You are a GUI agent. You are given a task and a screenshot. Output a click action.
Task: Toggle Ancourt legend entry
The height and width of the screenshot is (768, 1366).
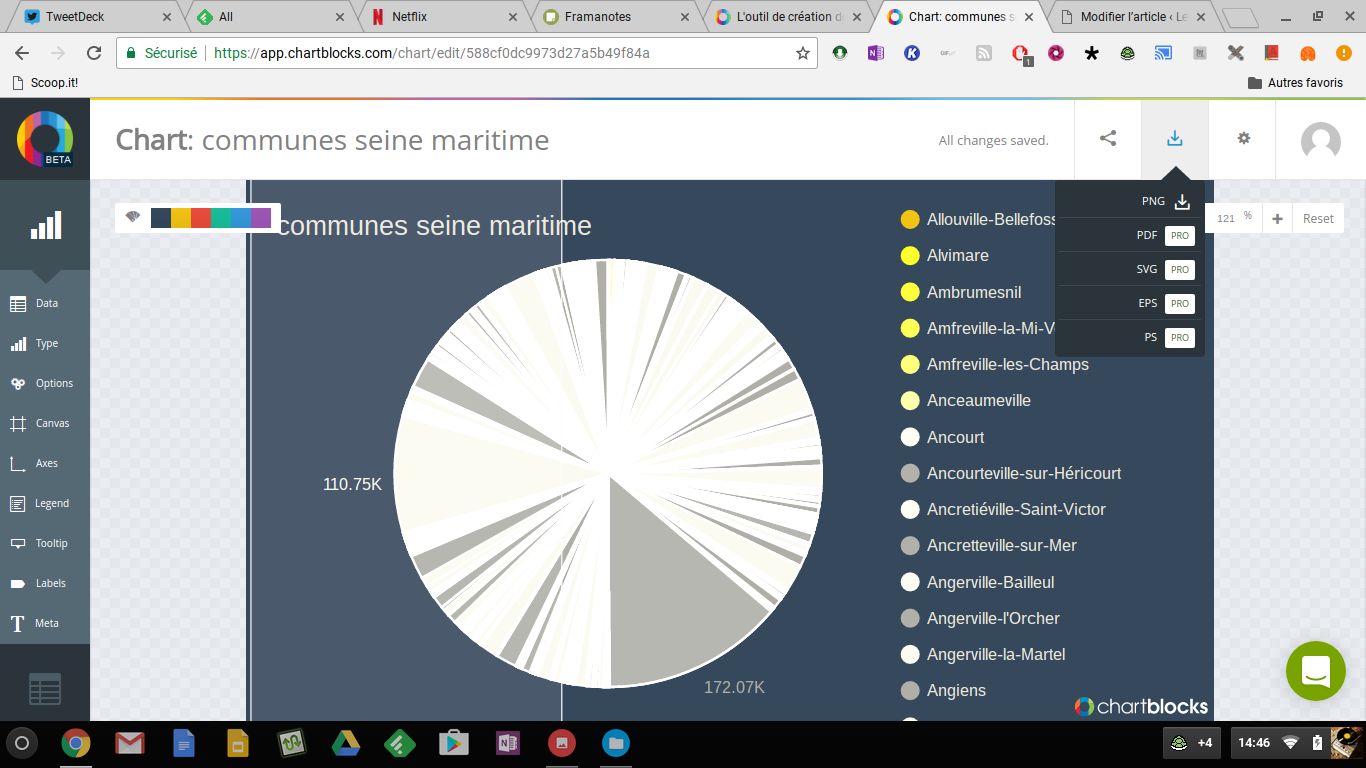pyautogui.click(x=943, y=437)
